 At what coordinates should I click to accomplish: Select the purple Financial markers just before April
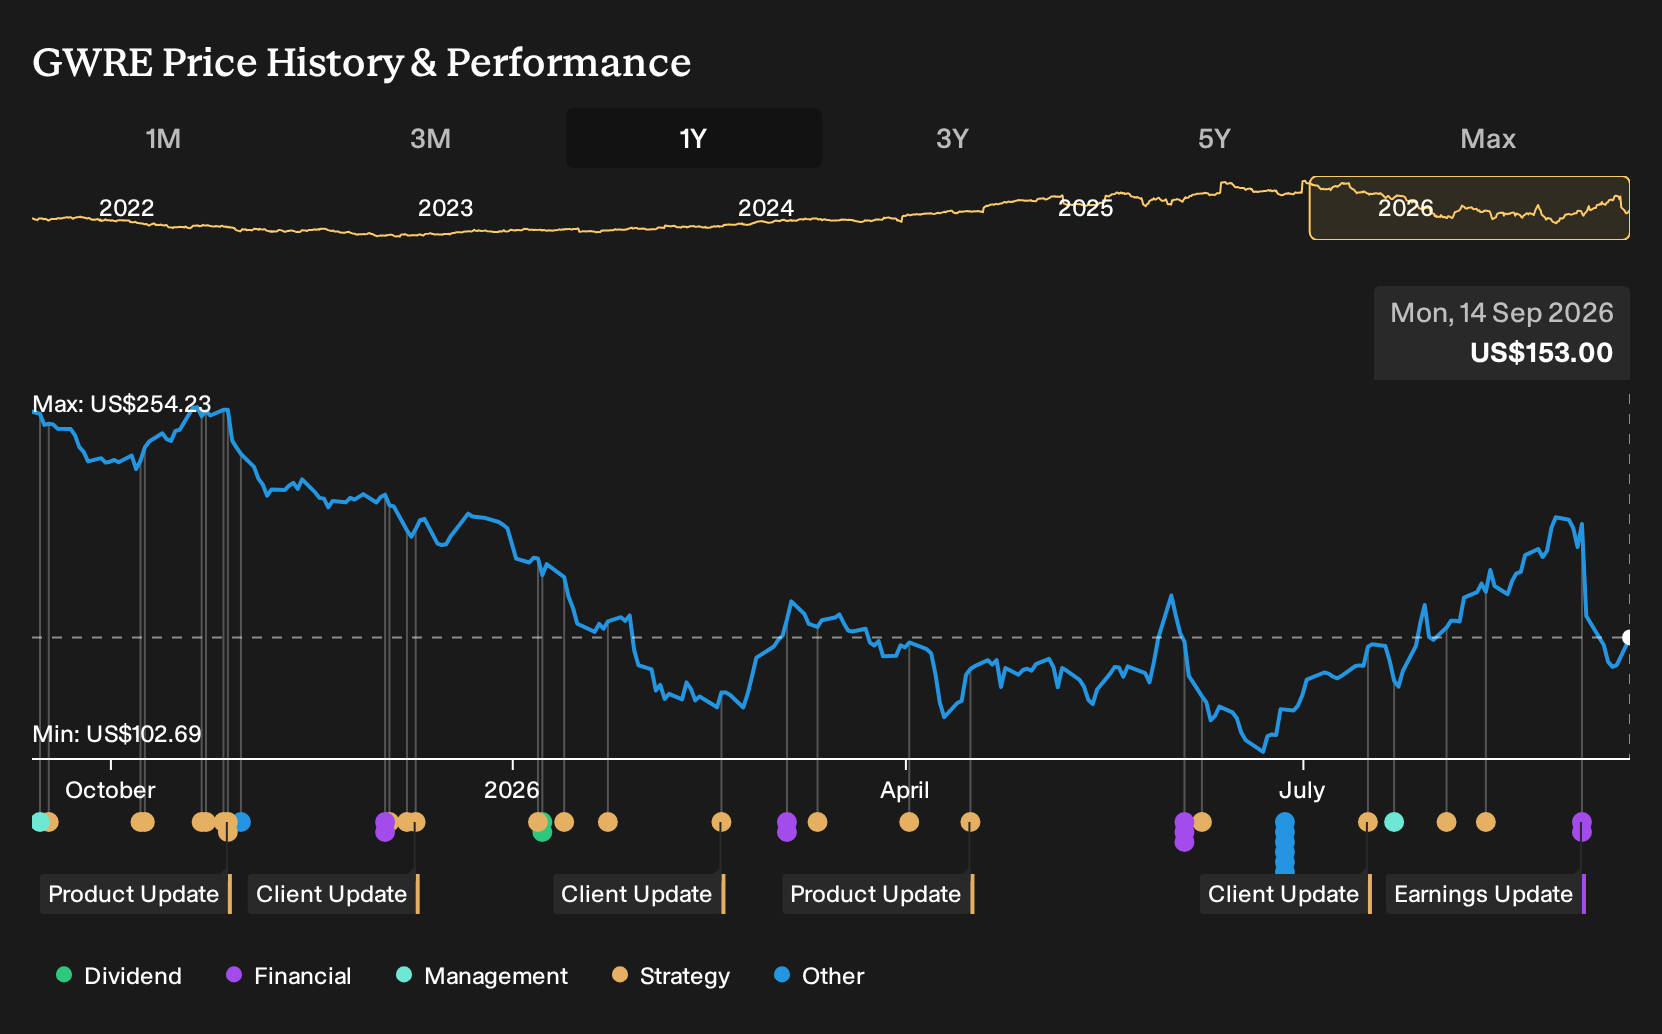click(787, 827)
